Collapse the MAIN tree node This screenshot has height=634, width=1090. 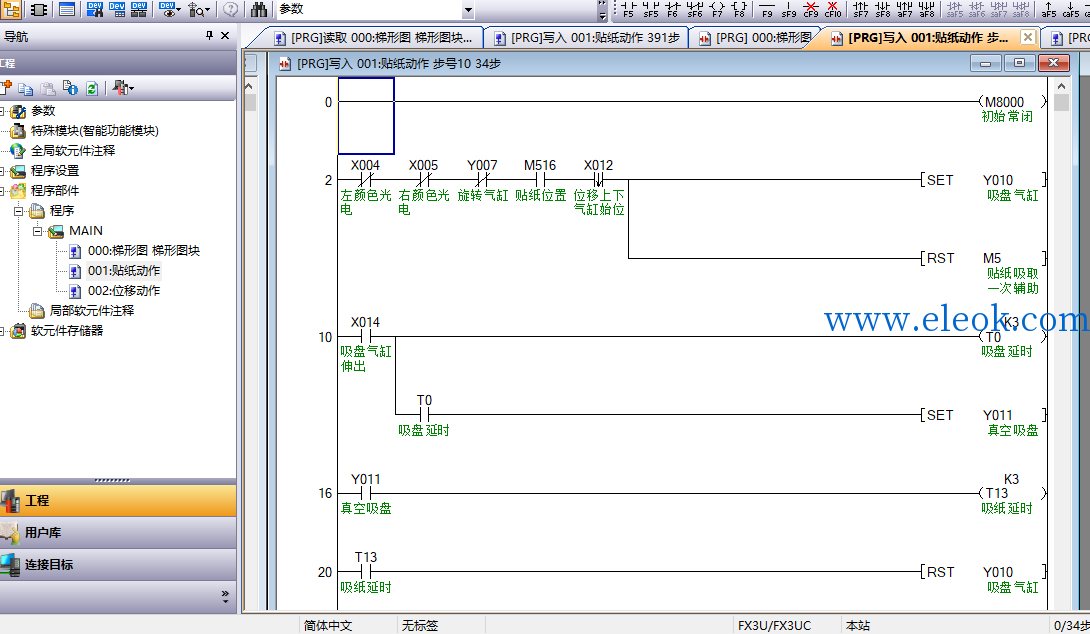point(38,231)
